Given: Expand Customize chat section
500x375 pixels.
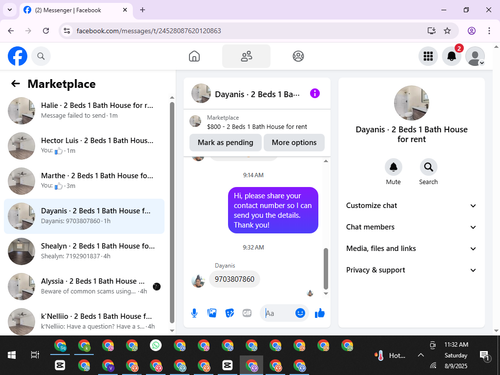Looking at the screenshot, I should (x=411, y=205).
